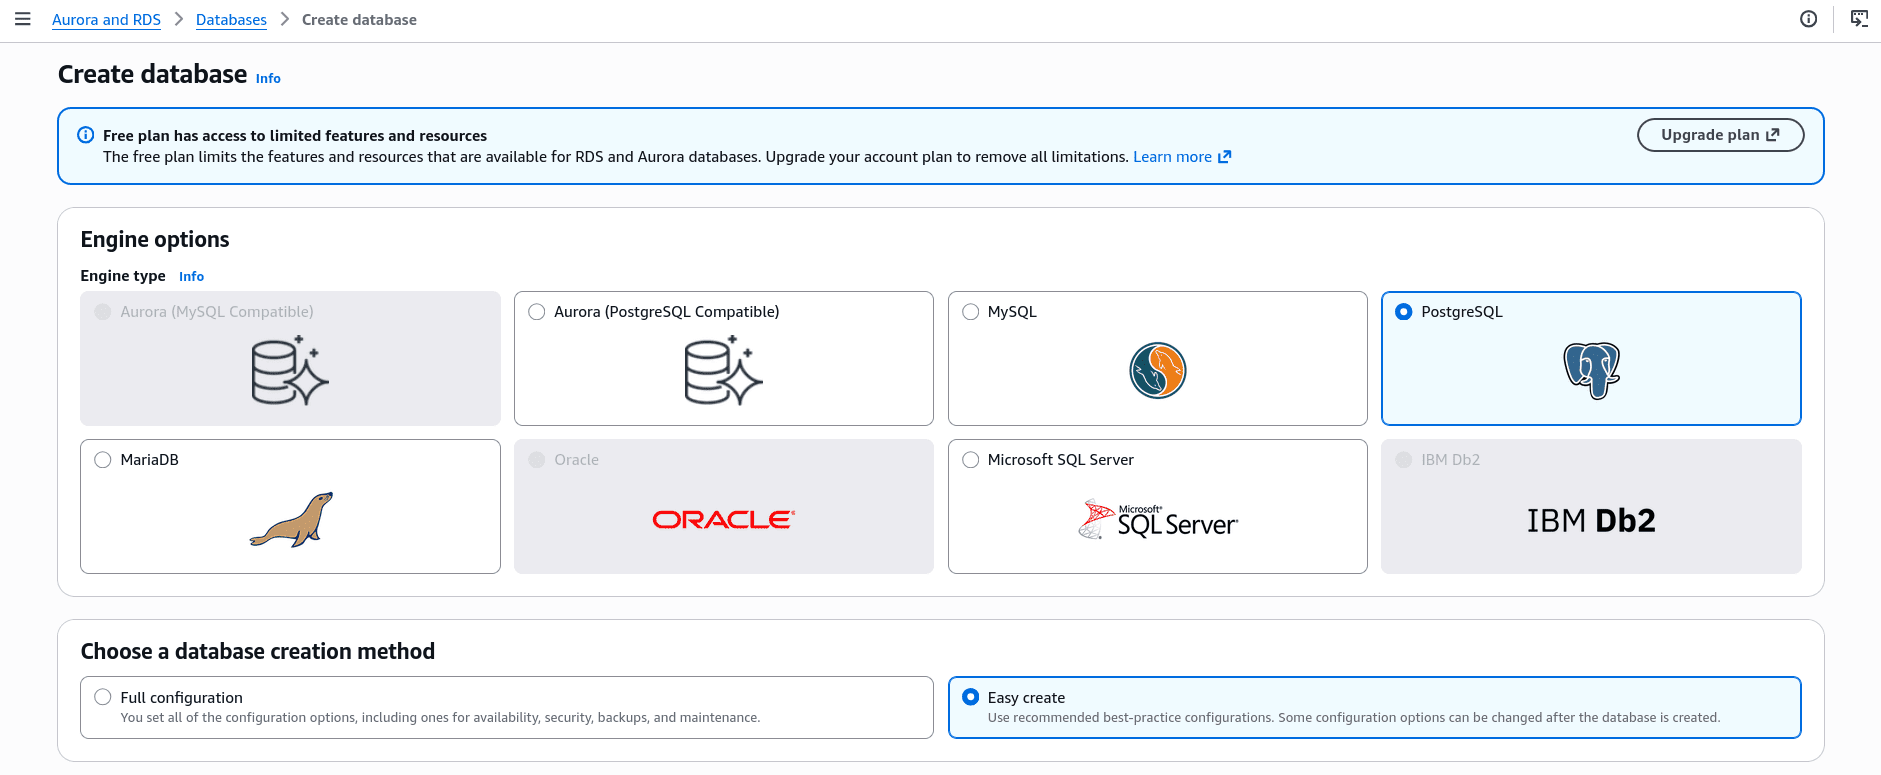Select the PostgreSQL engine radio button
This screenshot has height=775, width=1881.
(1404, 312)
